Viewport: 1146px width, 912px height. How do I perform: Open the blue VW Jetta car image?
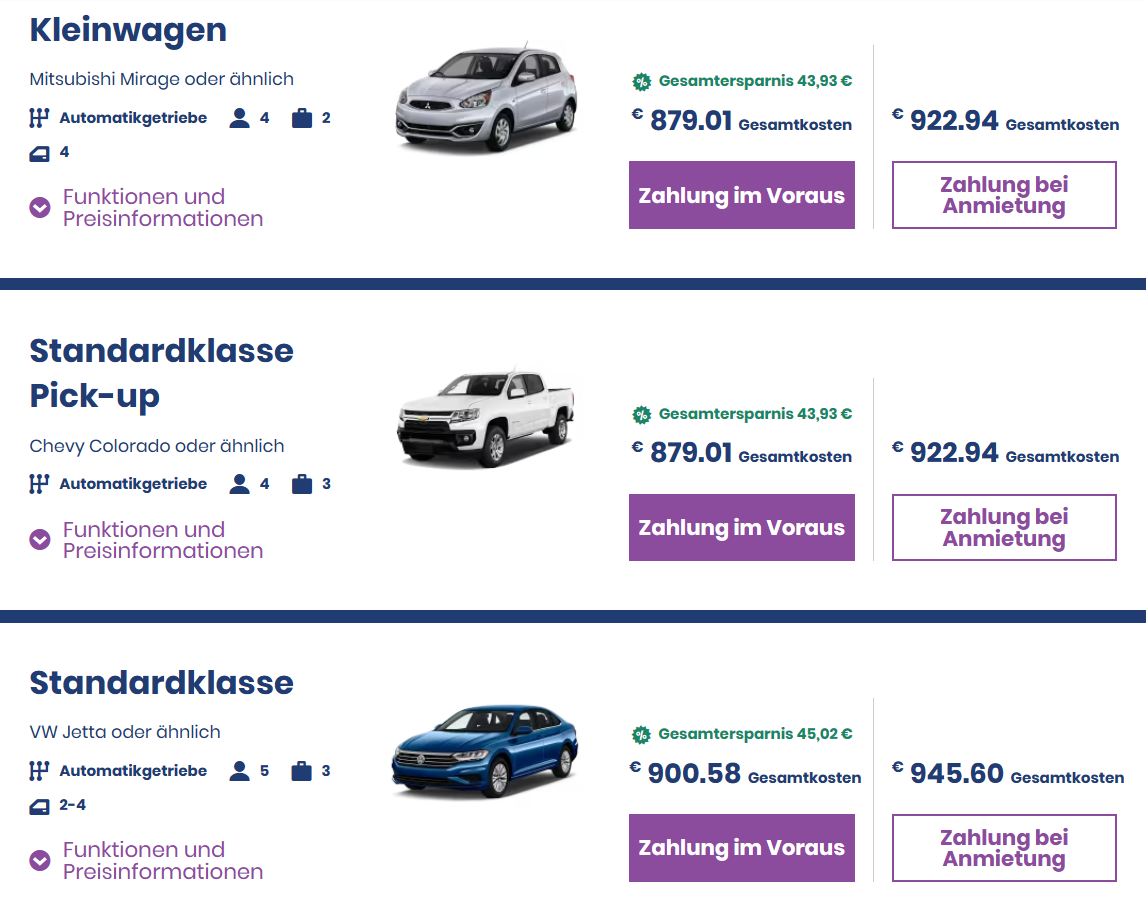(485, 751)
